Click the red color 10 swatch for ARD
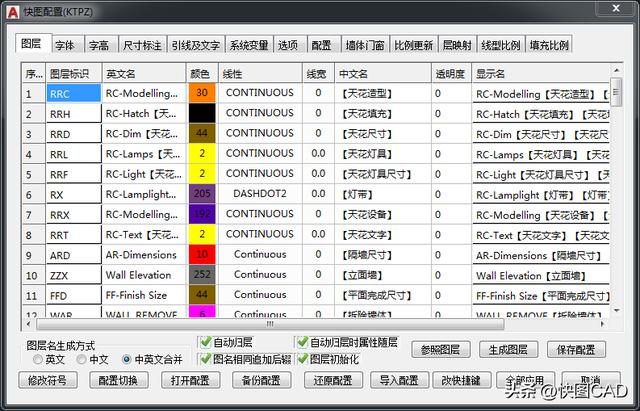This screenshot has height=411, width=640. [202, 255]
